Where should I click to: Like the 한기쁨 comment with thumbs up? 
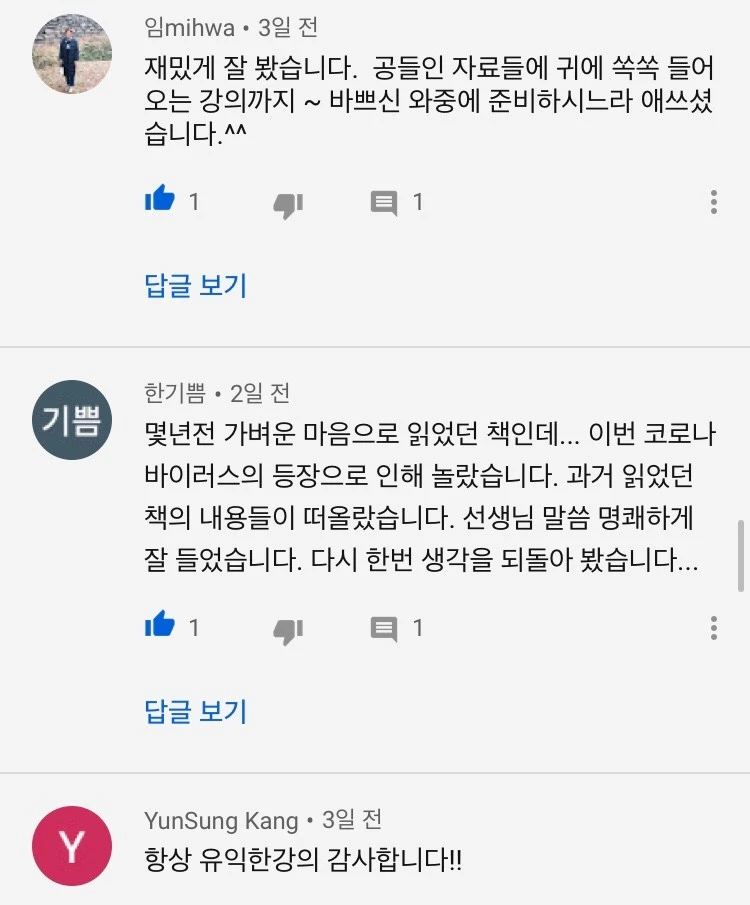point(160,625)
